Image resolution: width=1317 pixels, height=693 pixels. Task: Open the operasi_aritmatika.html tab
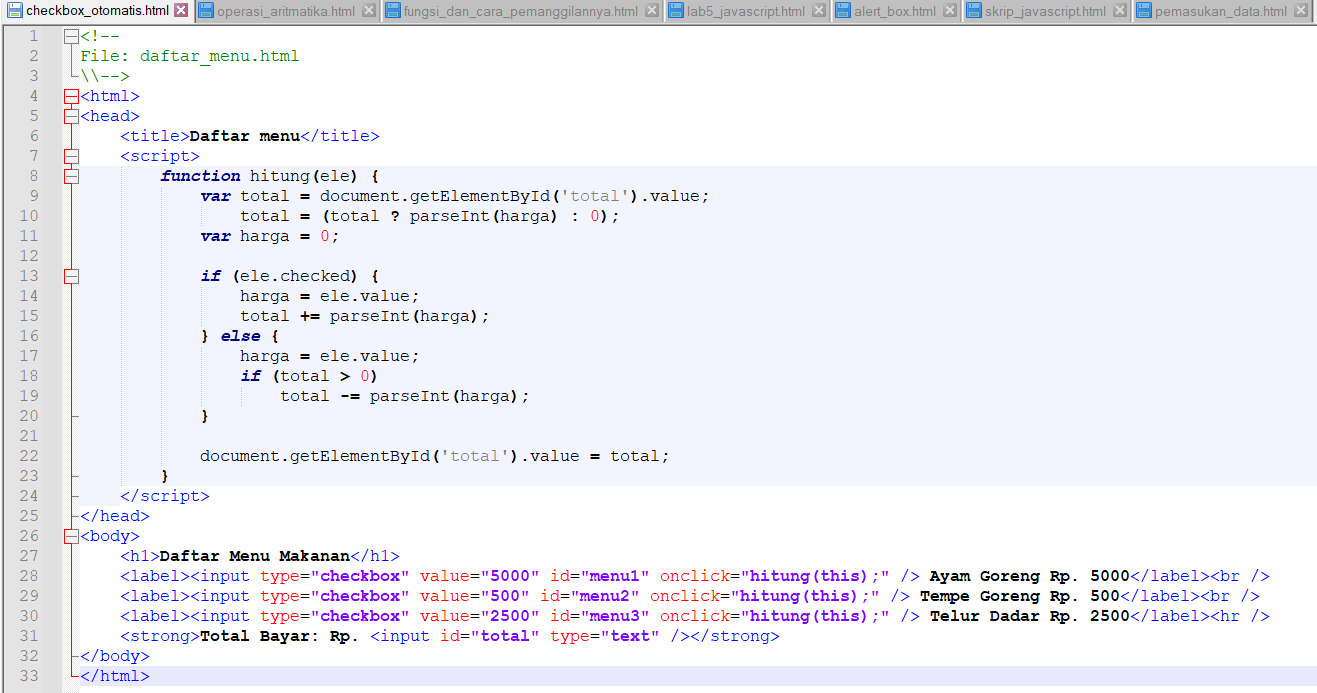pos(285,11)
